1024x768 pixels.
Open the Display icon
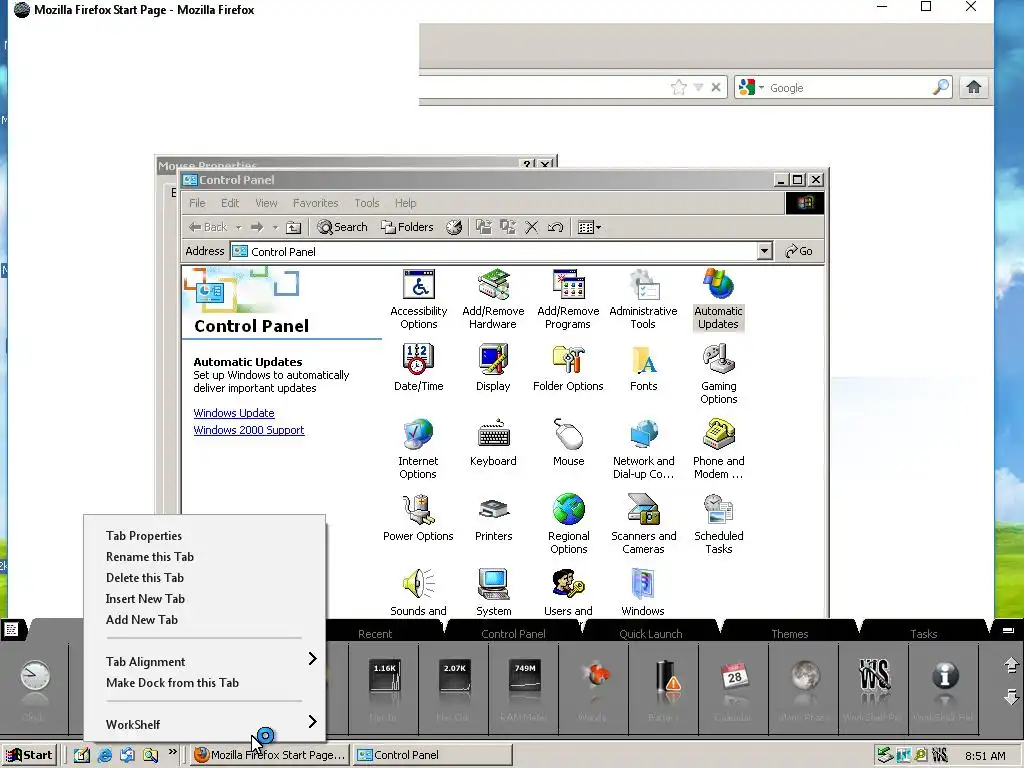click(493, 368)
